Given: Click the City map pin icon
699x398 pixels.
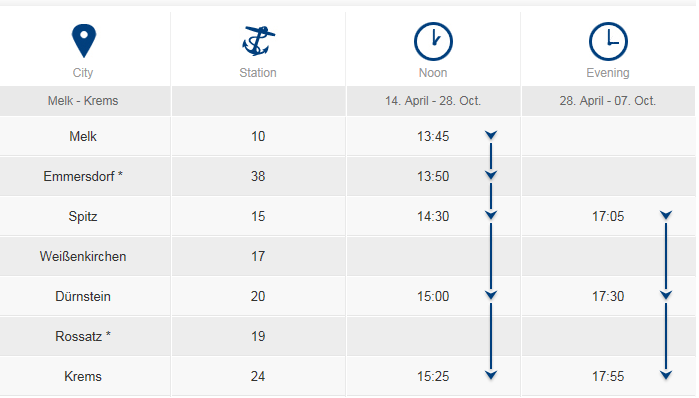Looking at the screenshot, I should tap(84, 41).
